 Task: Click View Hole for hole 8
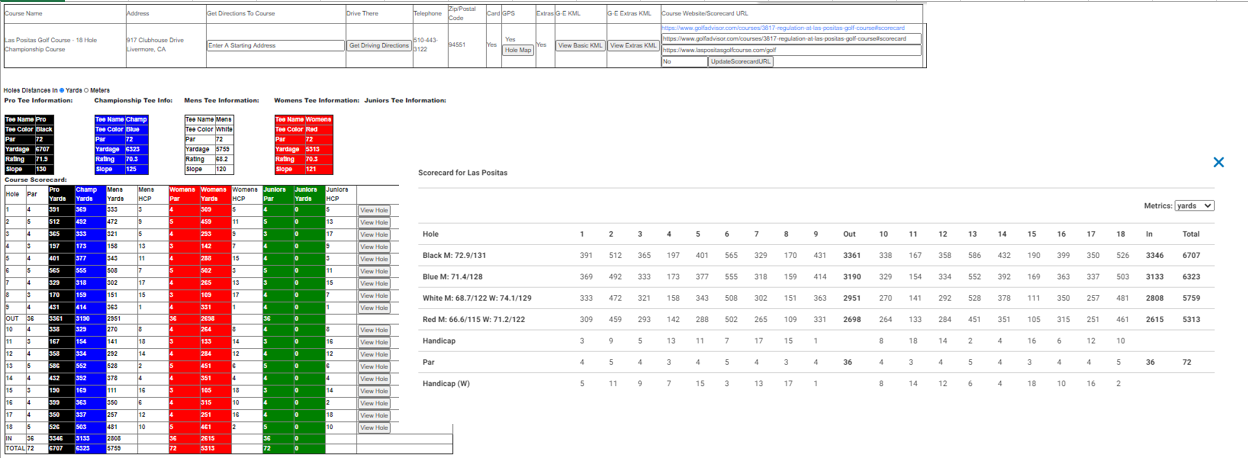coord(374,295)
